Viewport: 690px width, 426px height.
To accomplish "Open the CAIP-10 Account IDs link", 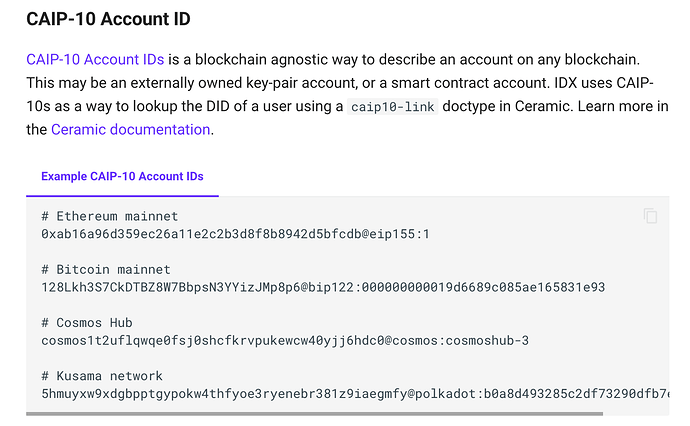I will point(95,60).
